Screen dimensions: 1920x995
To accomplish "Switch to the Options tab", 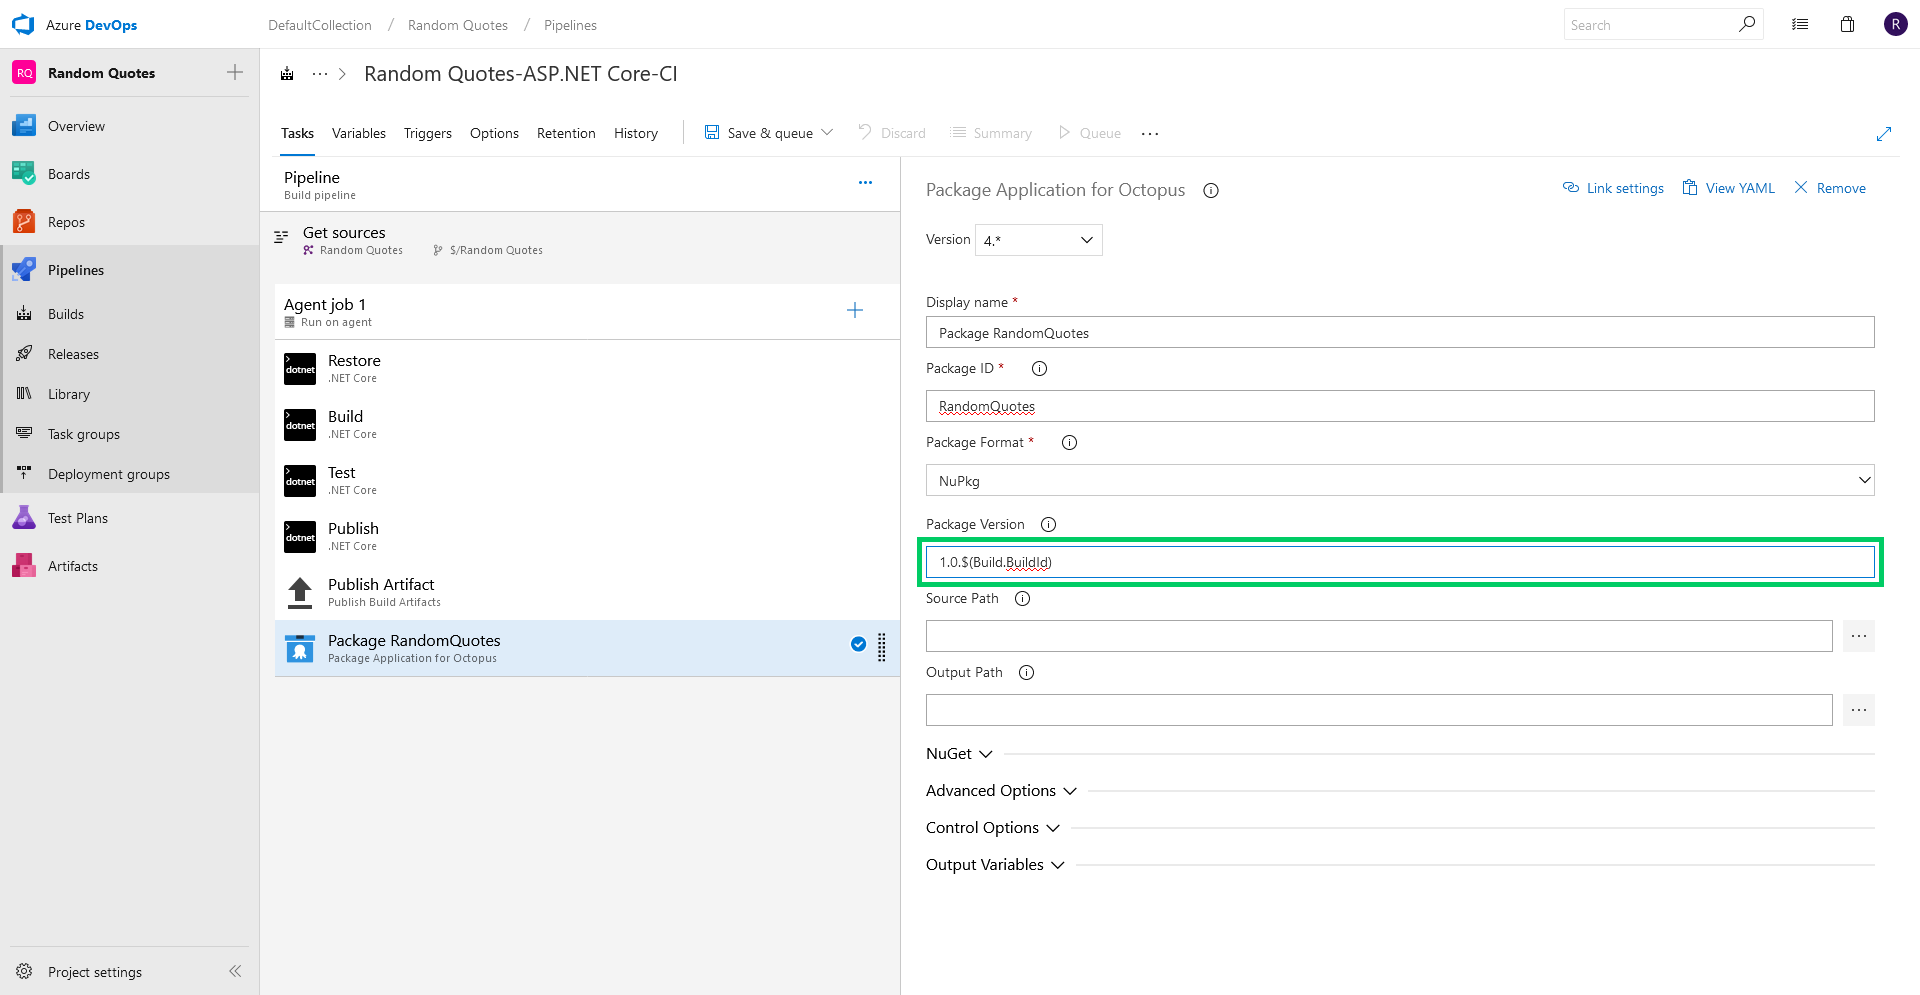I will click(494, 133).
